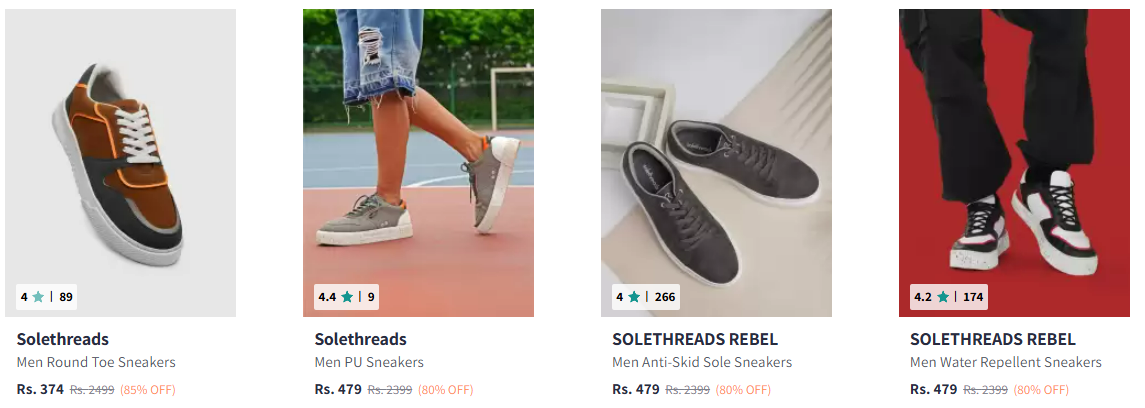Viewport: 1145px width, 408px height.
Task: Open the basketball court sneaker photo
Action: click(418, 163)
